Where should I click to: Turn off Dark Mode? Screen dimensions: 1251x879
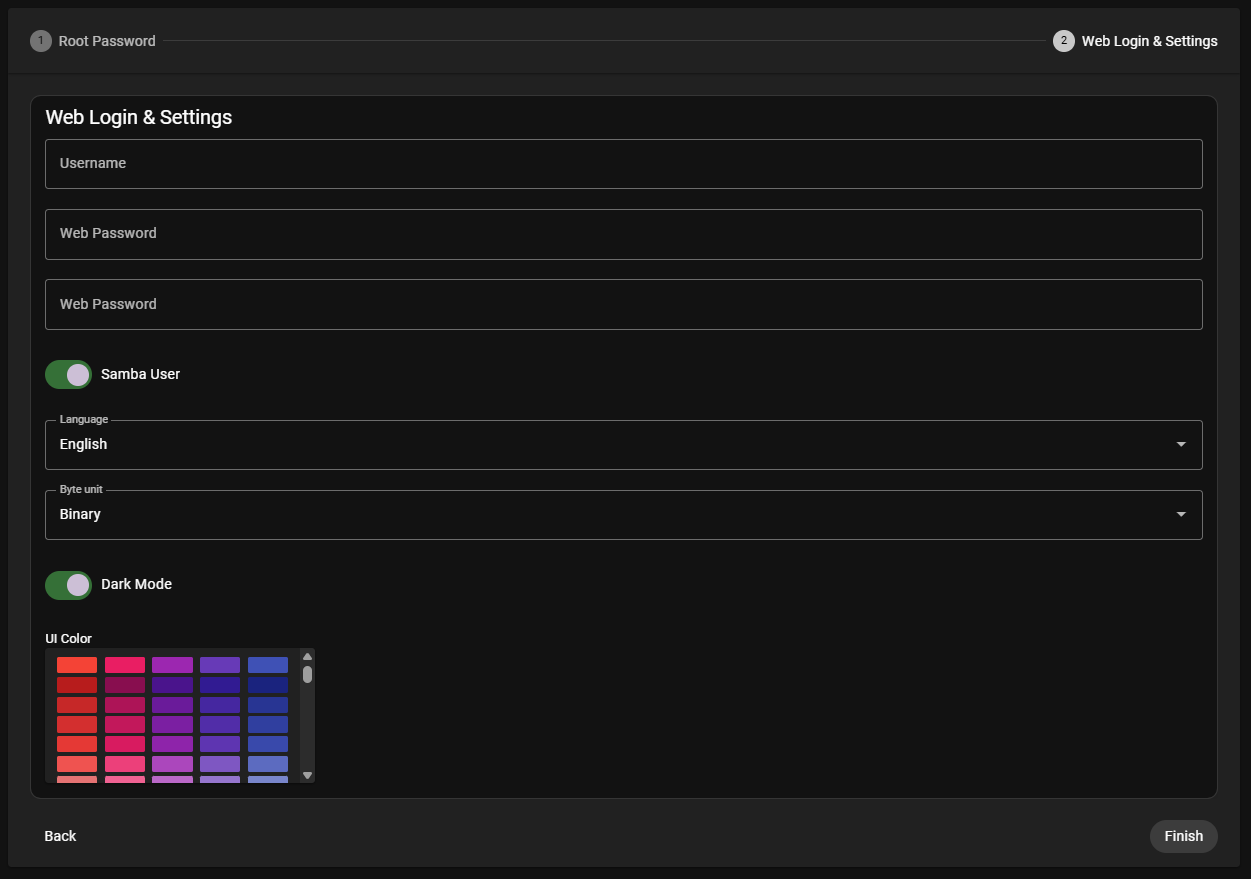[68, 585]
